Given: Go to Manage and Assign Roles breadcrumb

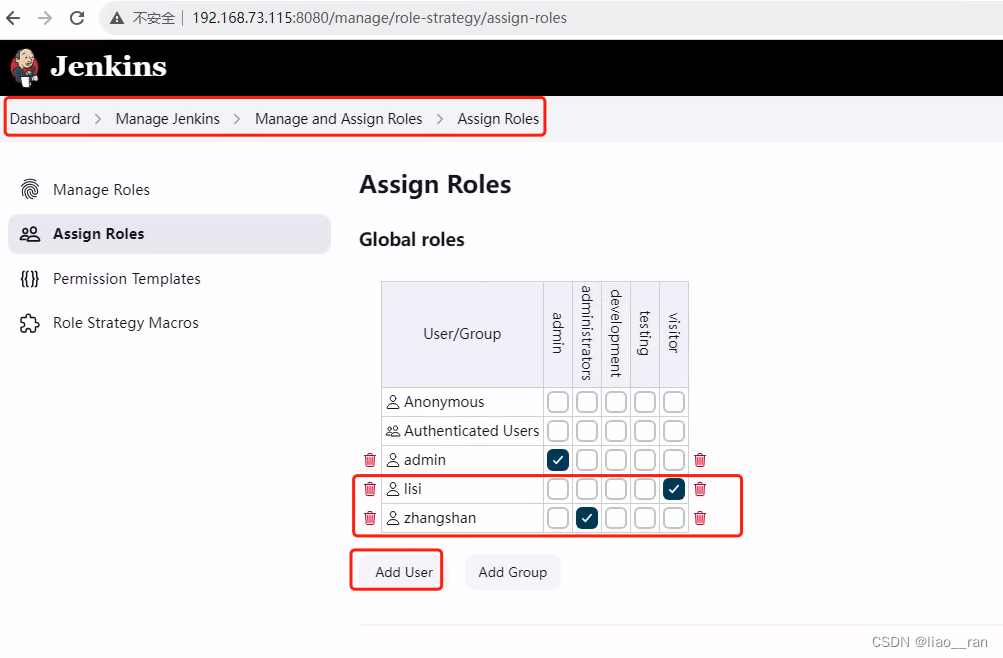Looking at the screenshot, I should click(338, 119).
